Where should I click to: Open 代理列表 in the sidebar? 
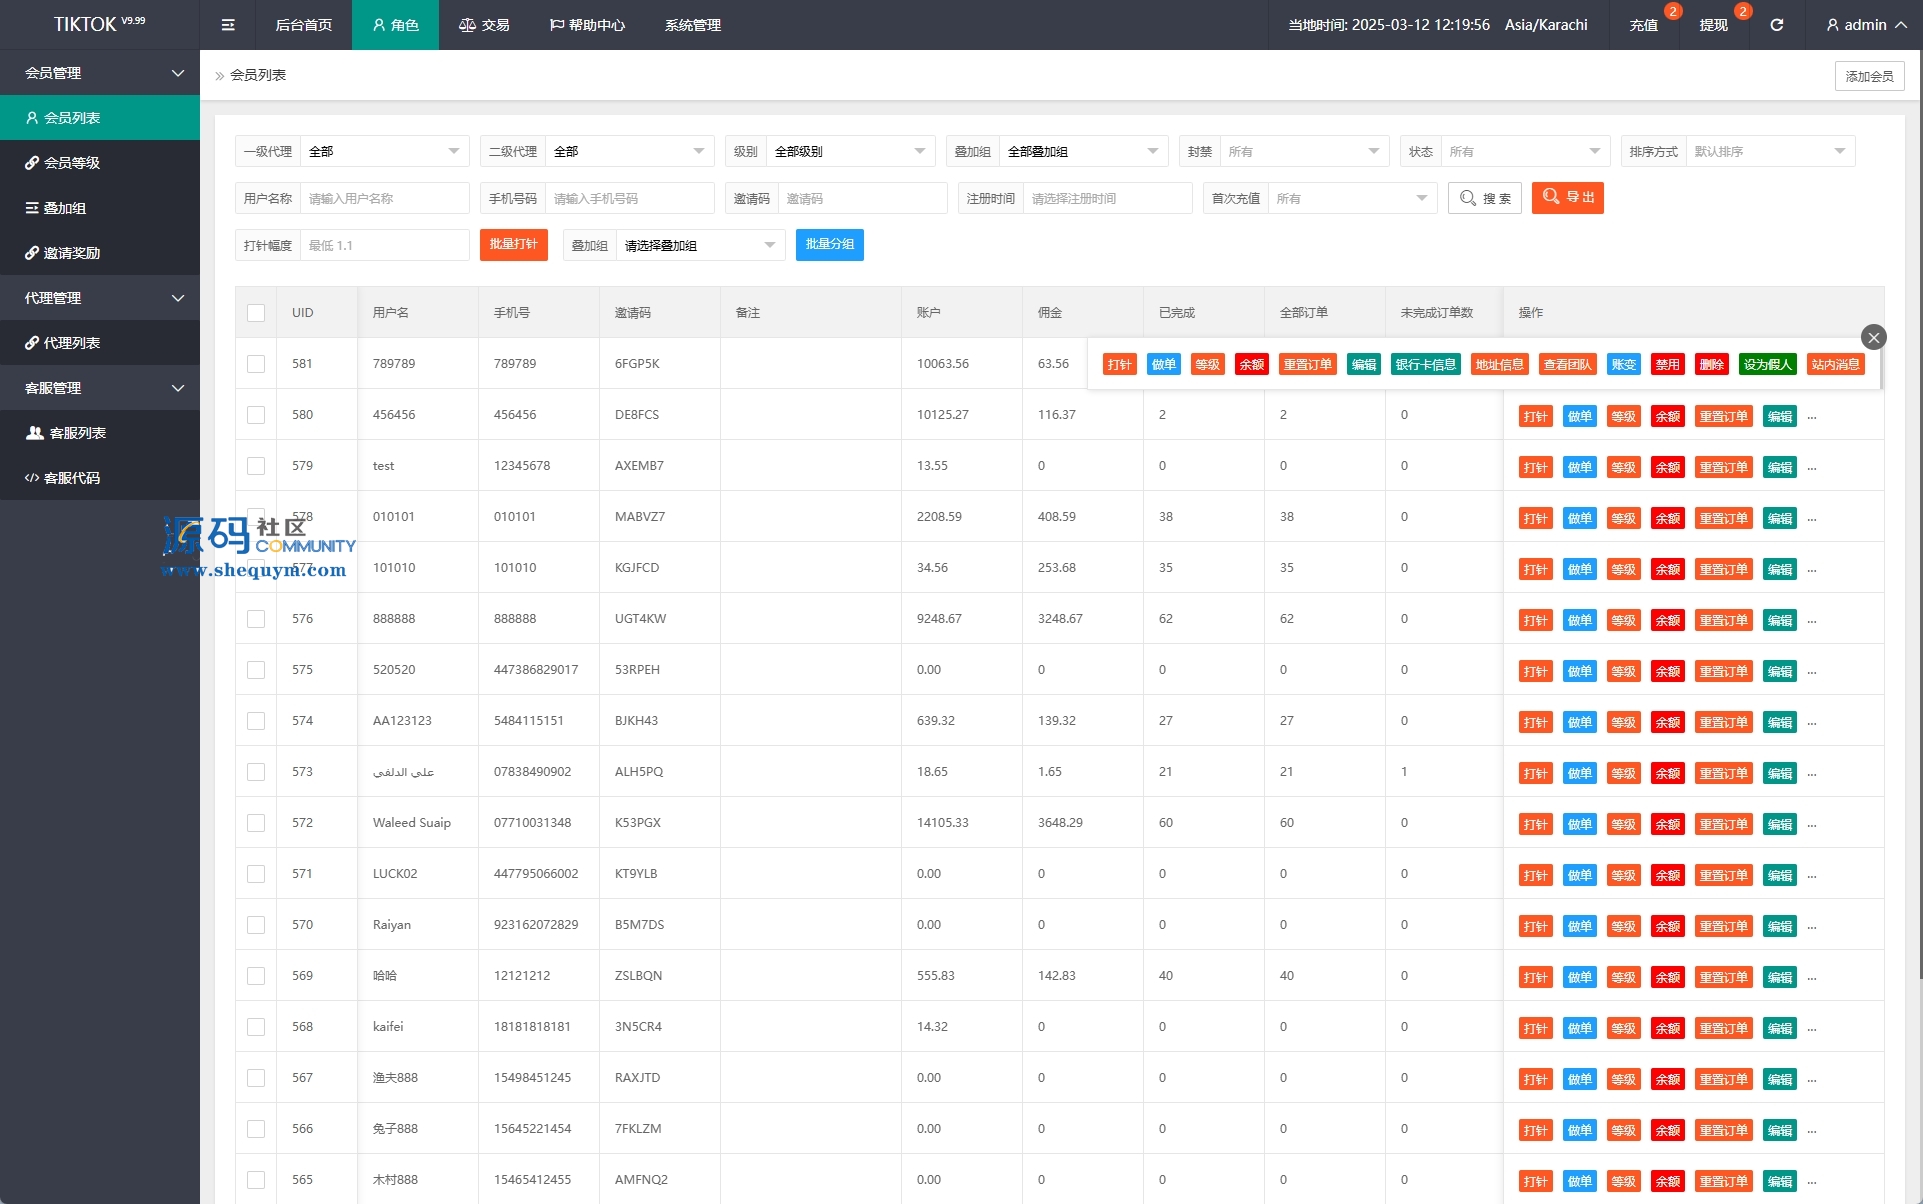click(x=100, y=343)
